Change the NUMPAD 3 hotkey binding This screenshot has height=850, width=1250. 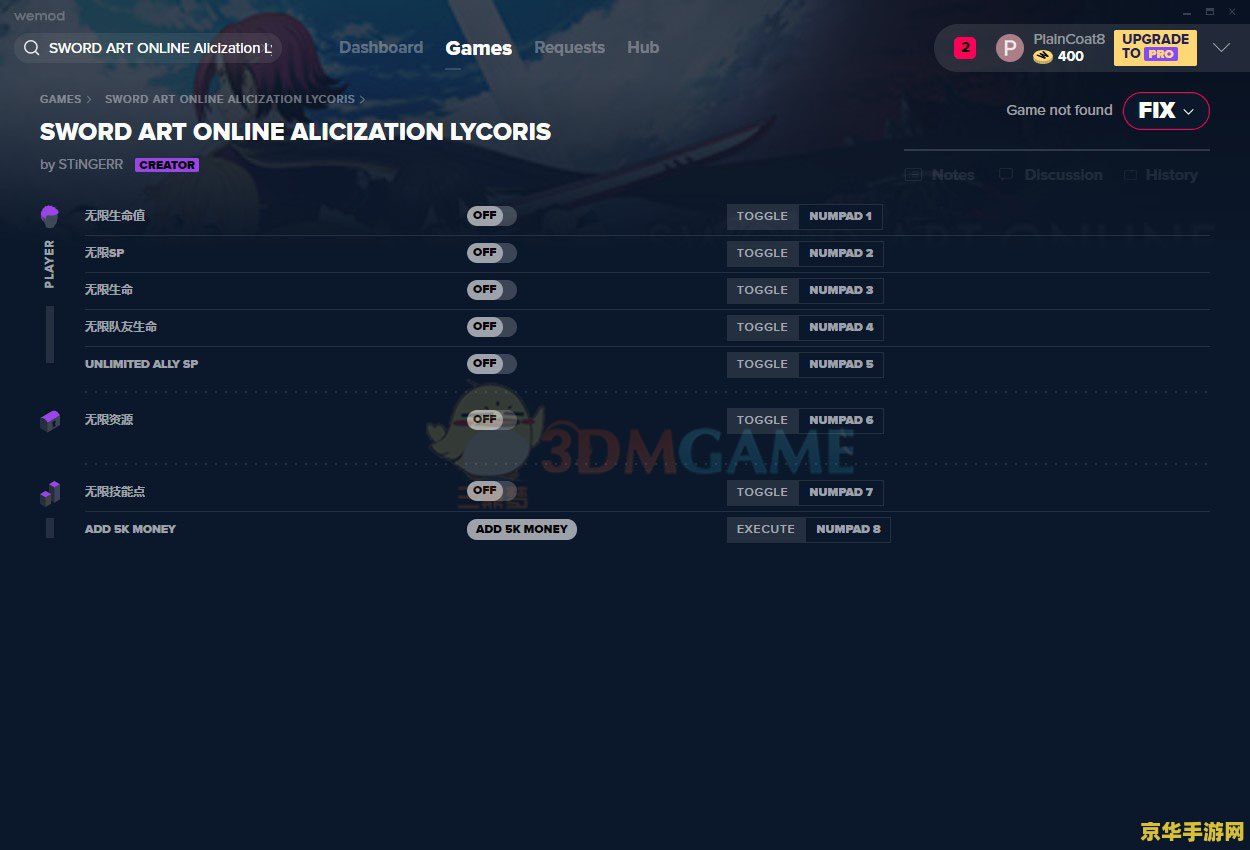click(x=841, y=290)
